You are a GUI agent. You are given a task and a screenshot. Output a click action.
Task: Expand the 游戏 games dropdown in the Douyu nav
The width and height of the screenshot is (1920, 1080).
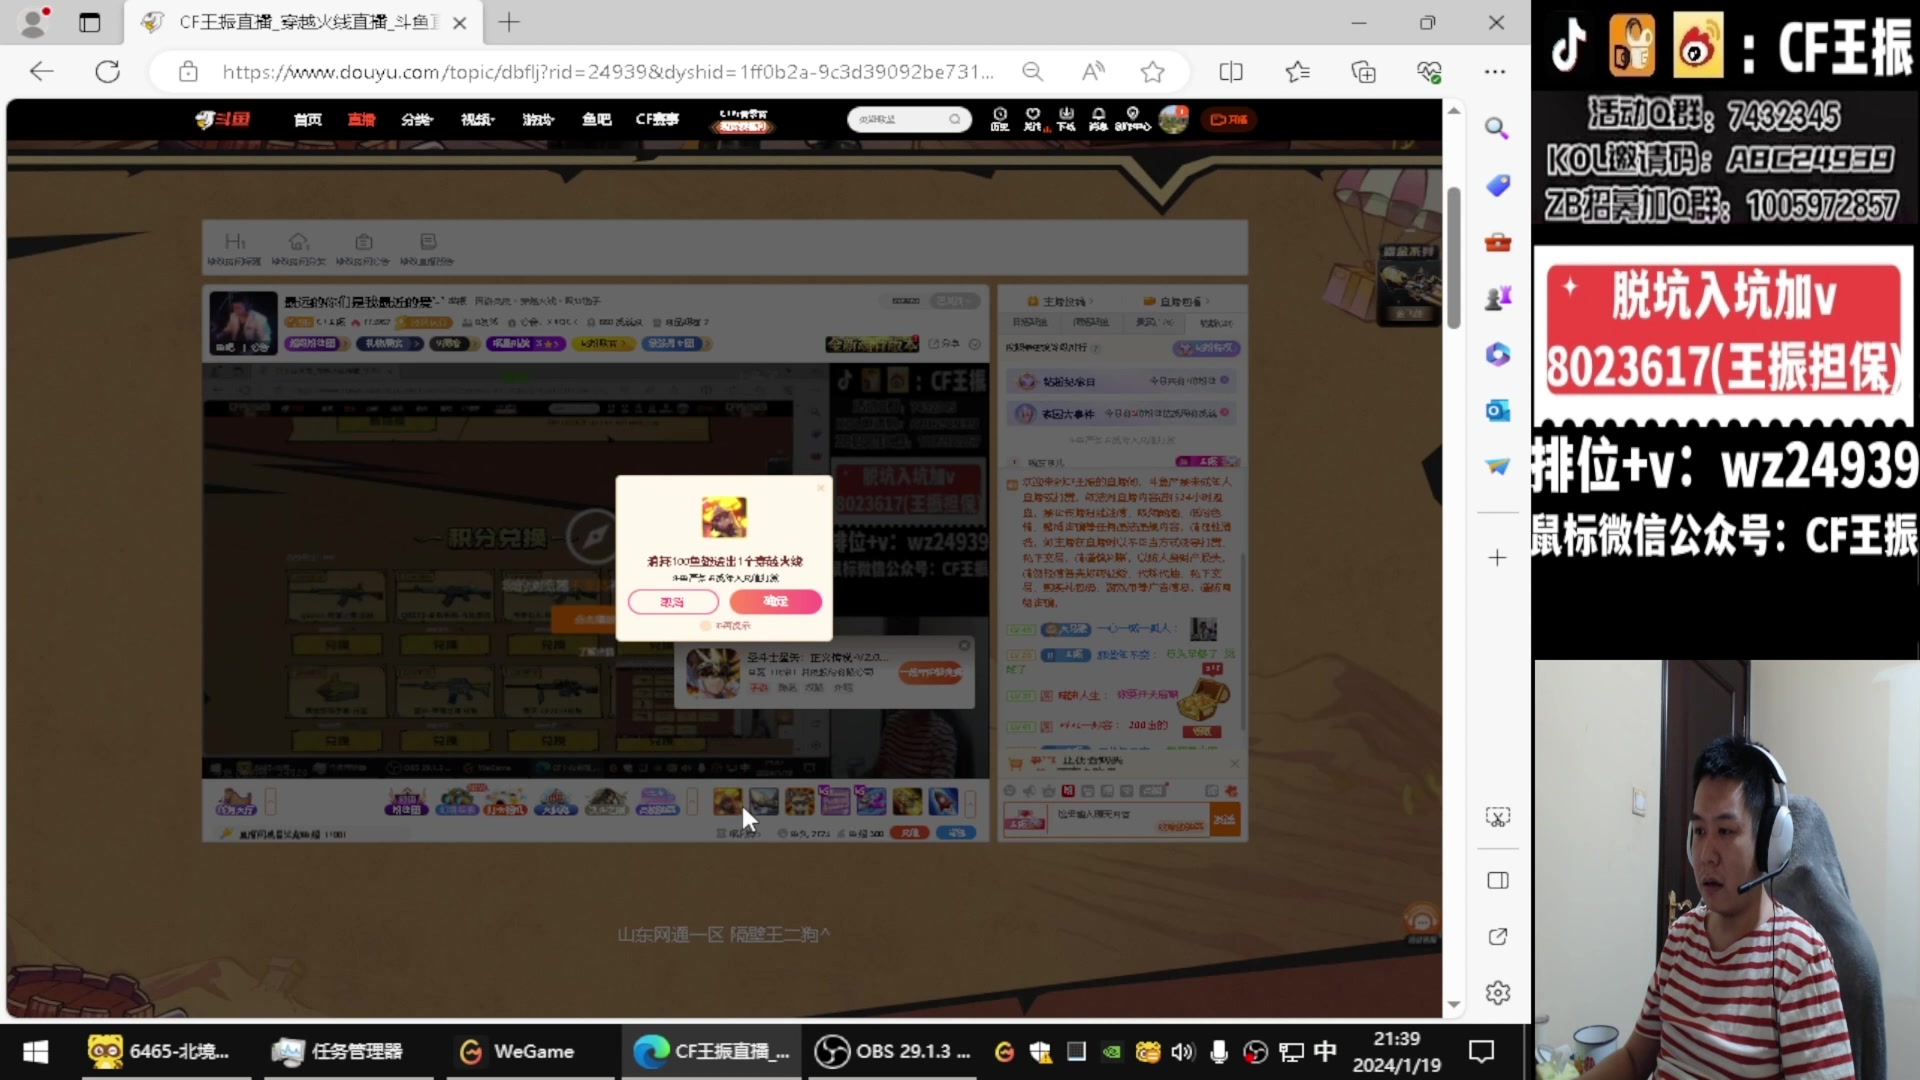click(537, 119)
